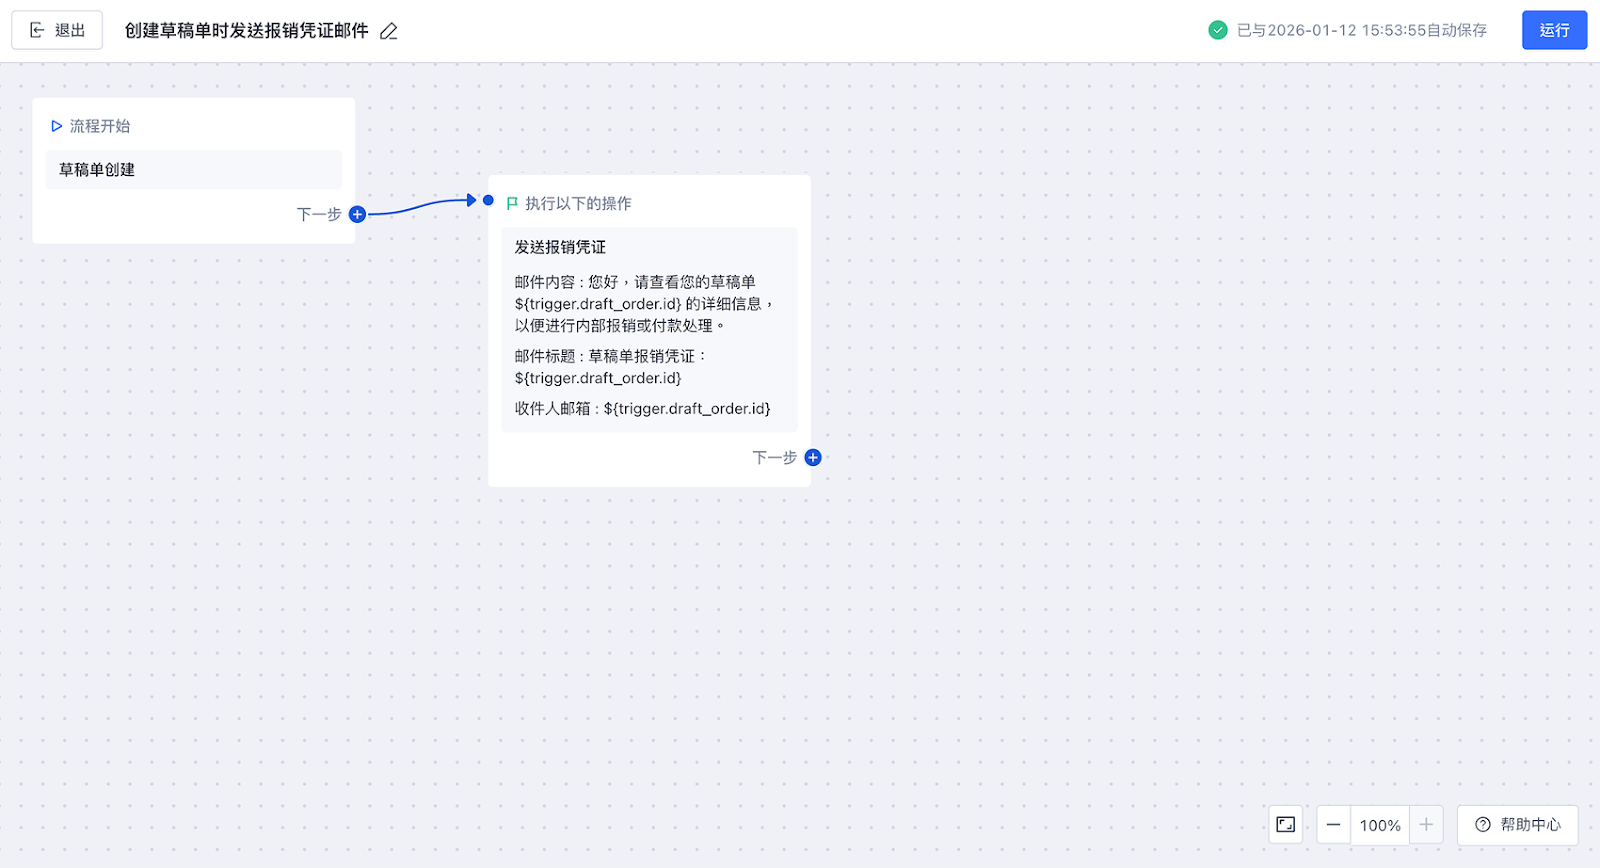The image size is (1600, 868).
Task: Run the workflow with 运行 button
Action: click(1554, 30)
